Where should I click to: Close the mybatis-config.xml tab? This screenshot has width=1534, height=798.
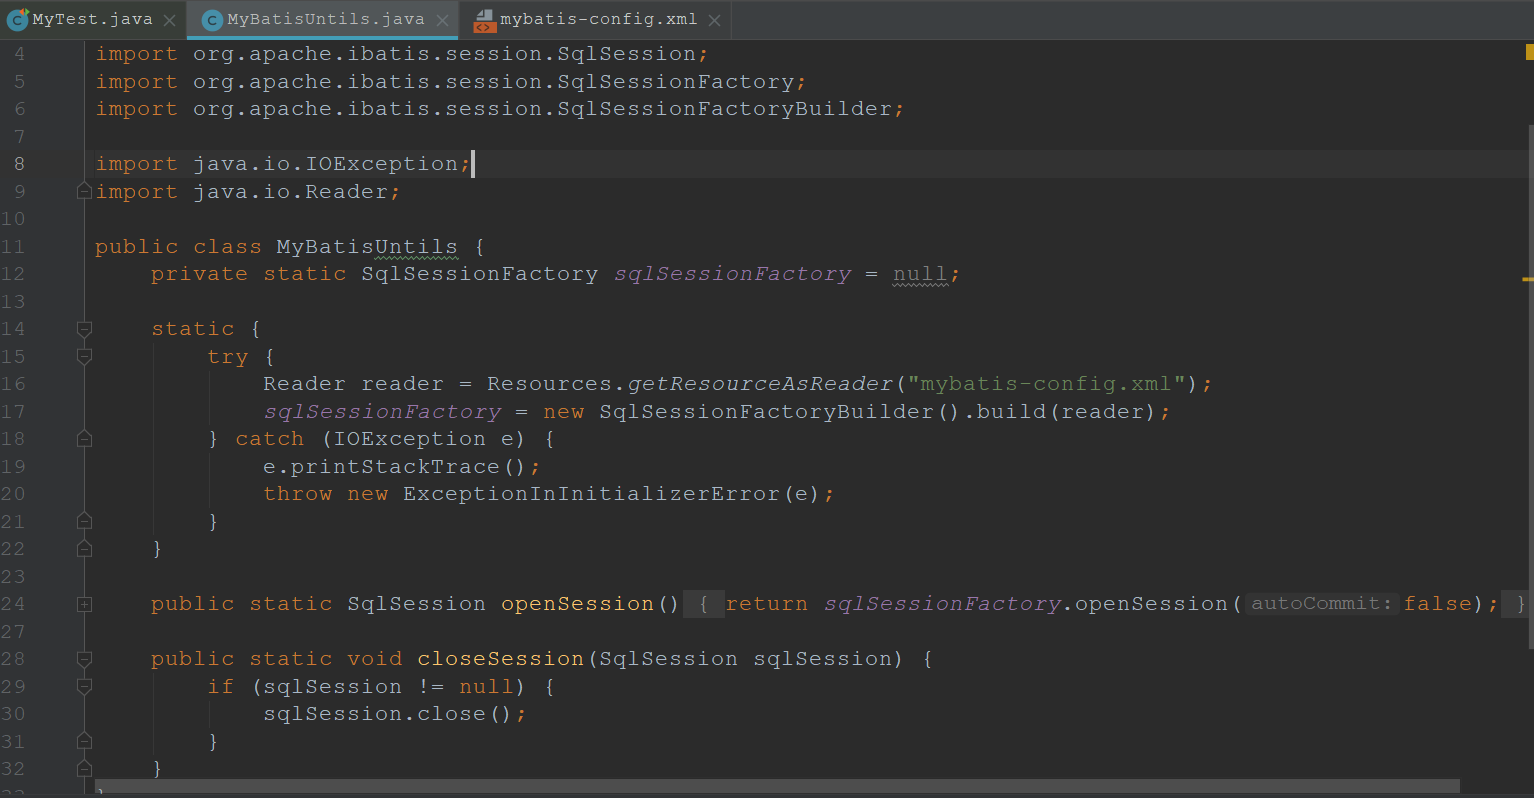point(714,20)
